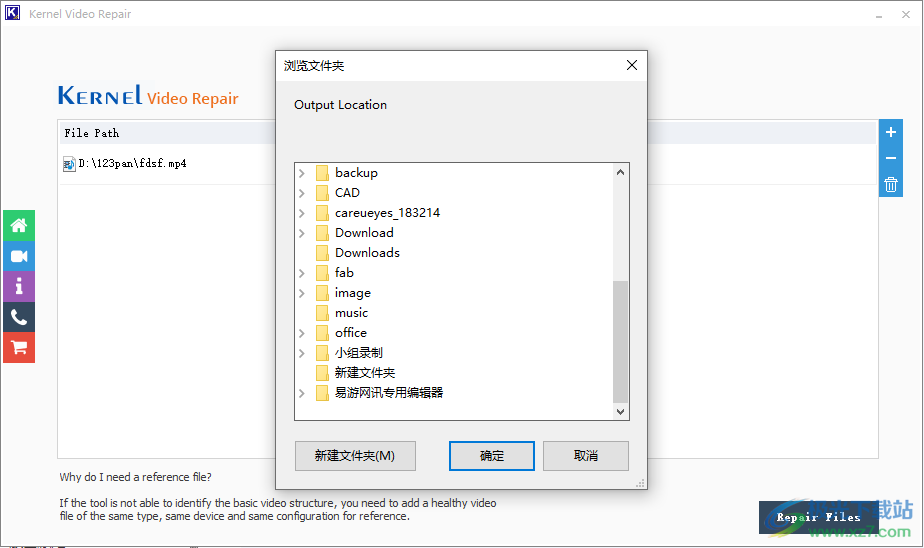Viewport: 924px width, 548px height.
Task: Expand the careueyes_183214 folder
Action: tap(302, 213)
